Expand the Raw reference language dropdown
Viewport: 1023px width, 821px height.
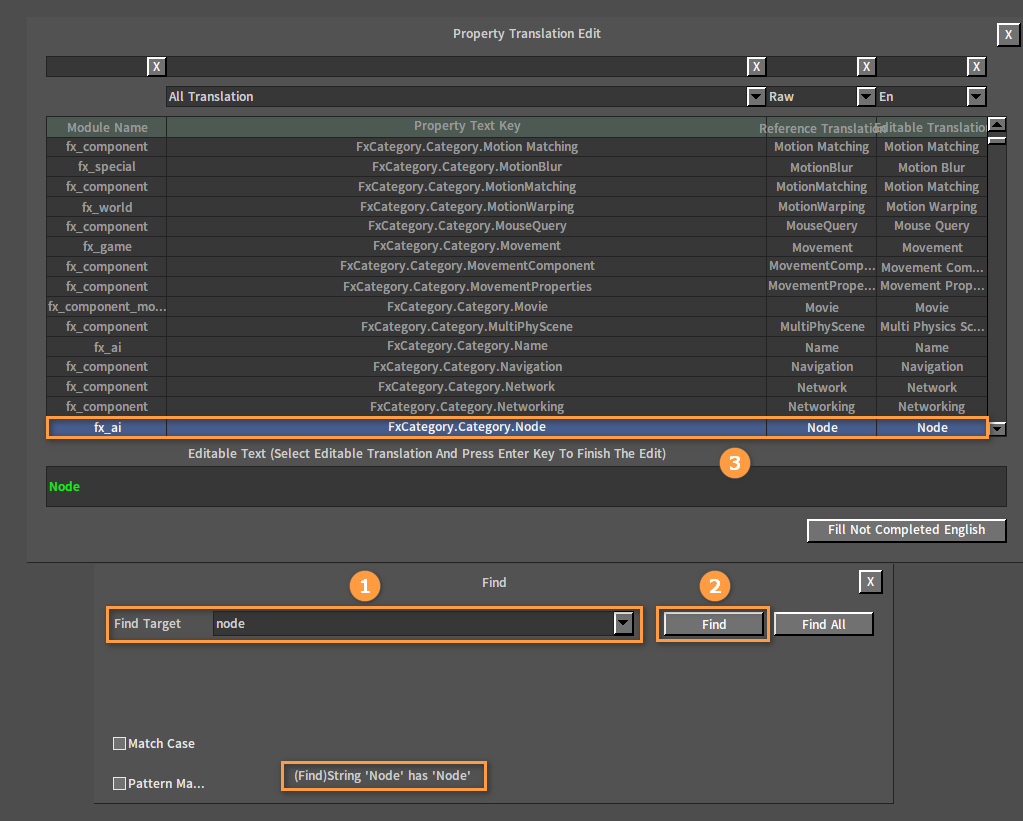(866, 97)
